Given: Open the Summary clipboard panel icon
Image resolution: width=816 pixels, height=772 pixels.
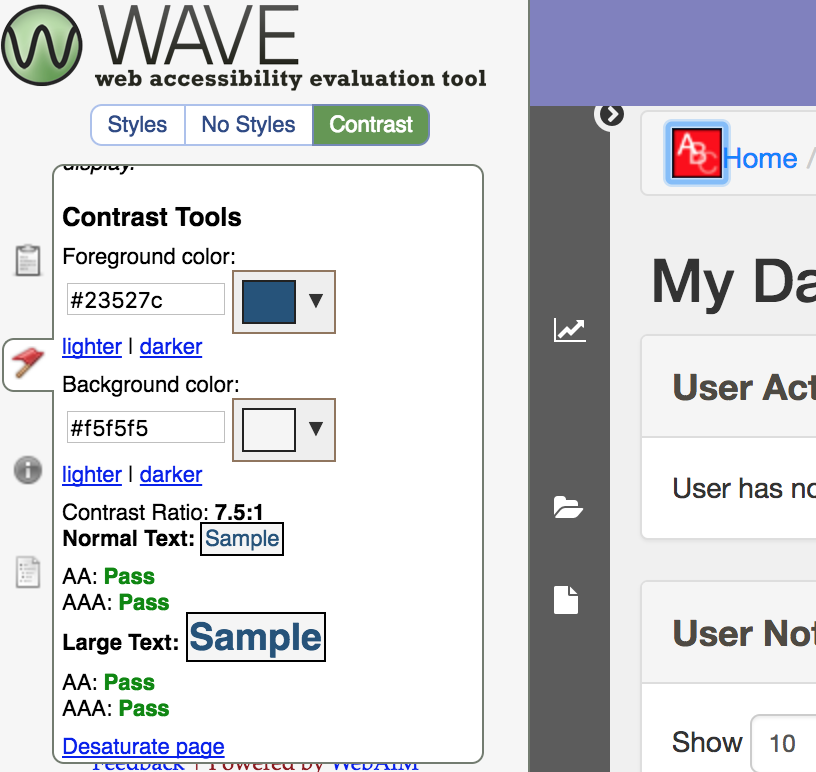Looking at the screenshot, I should pos(28,259).
